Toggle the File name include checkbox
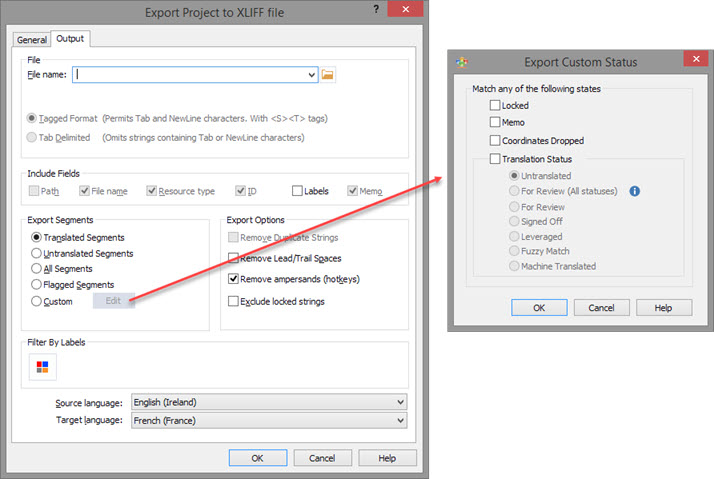This screenshot has width=714, height=479. point(84,191)
